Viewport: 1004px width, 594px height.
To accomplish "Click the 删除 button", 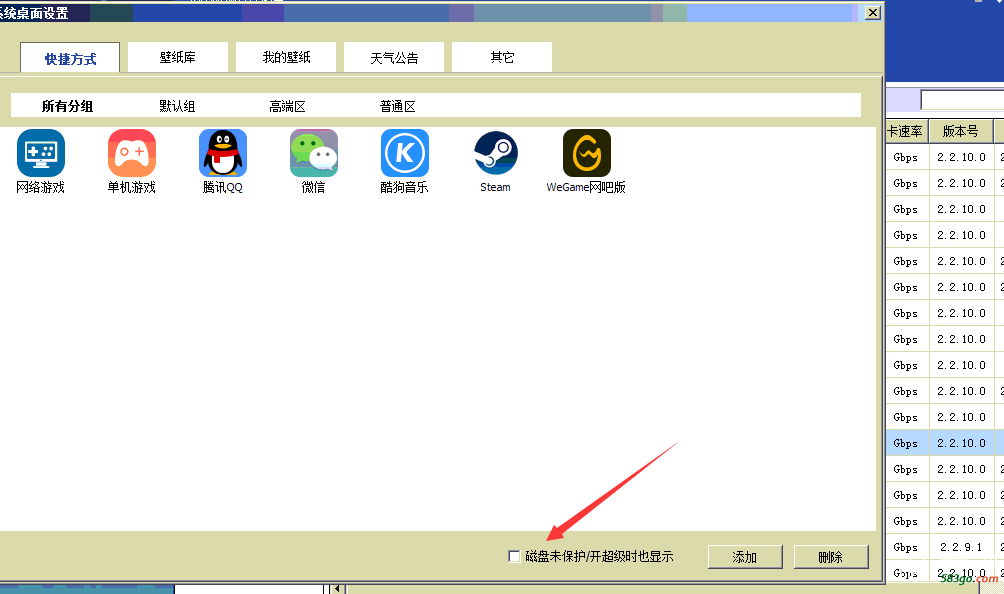I will click(x=830, y=557).
